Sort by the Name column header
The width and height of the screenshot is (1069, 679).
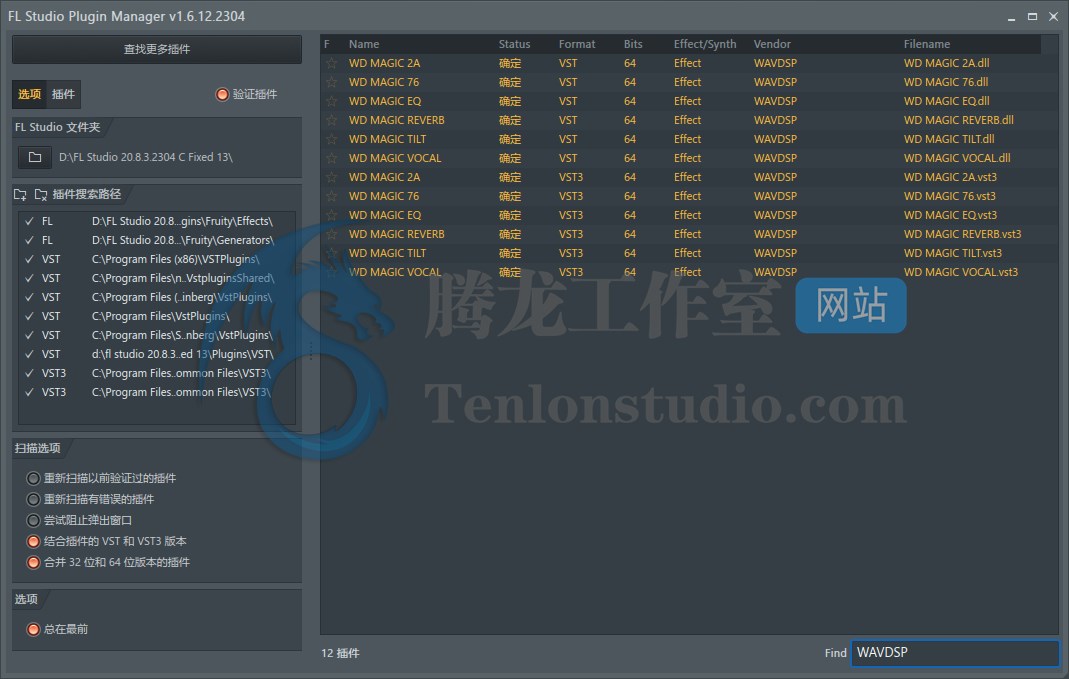click(x=364, y=44)
